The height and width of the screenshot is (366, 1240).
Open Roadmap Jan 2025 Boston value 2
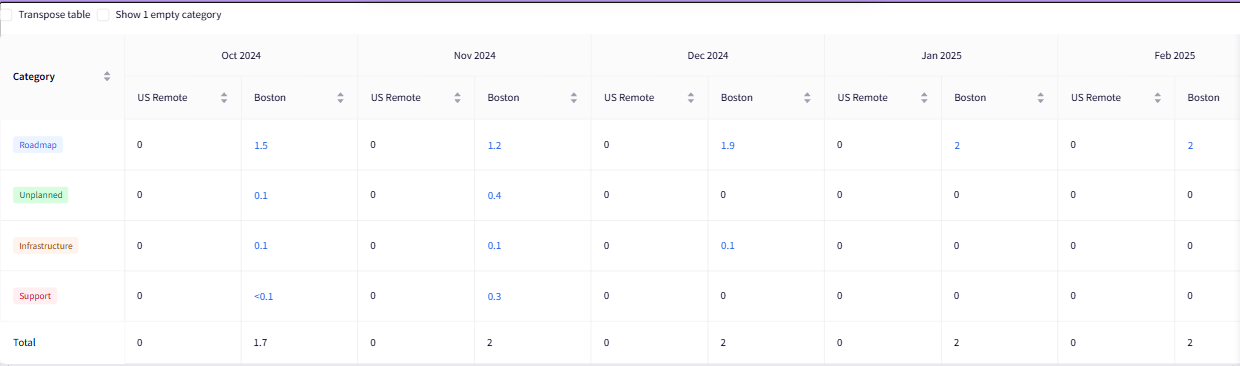957,146
